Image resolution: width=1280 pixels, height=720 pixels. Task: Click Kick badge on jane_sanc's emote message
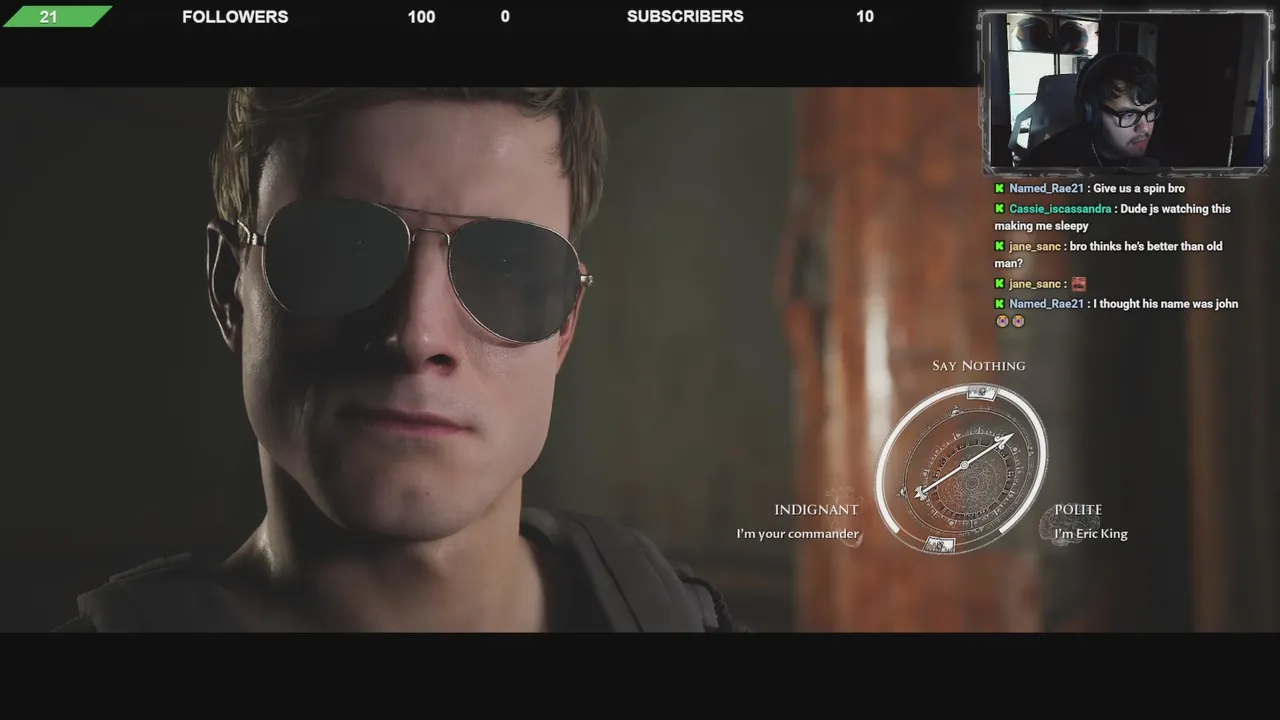(x=999, y=284)
